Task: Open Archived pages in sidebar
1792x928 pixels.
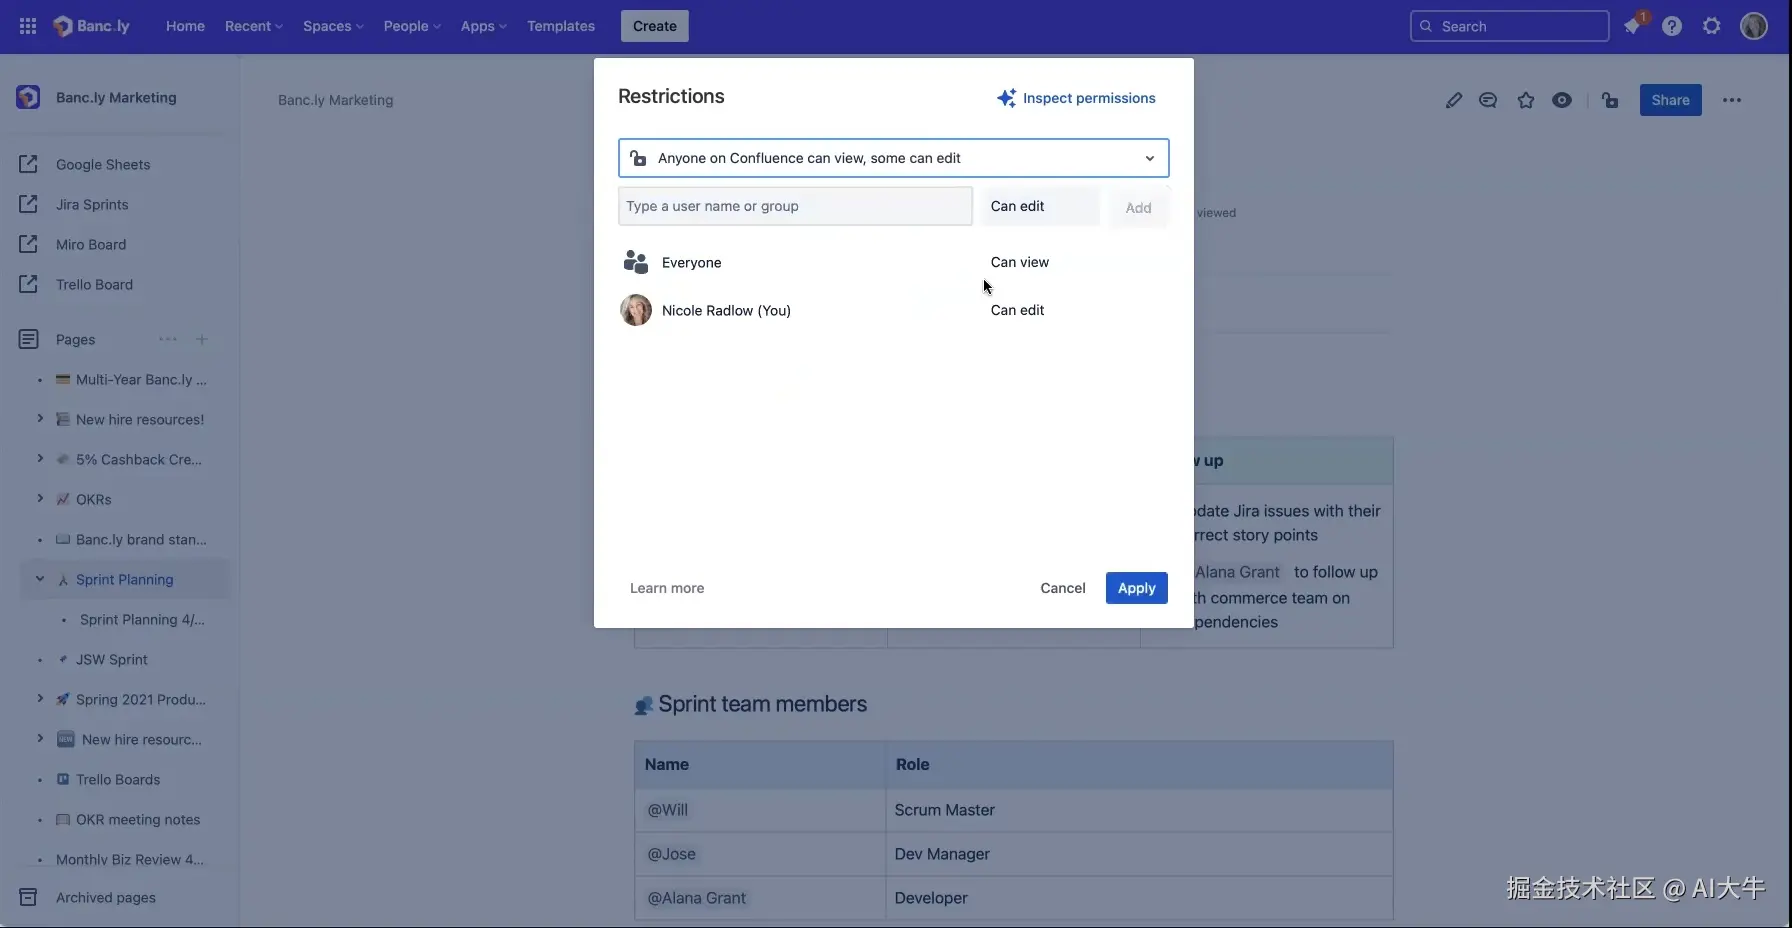Action: [106, 897]
